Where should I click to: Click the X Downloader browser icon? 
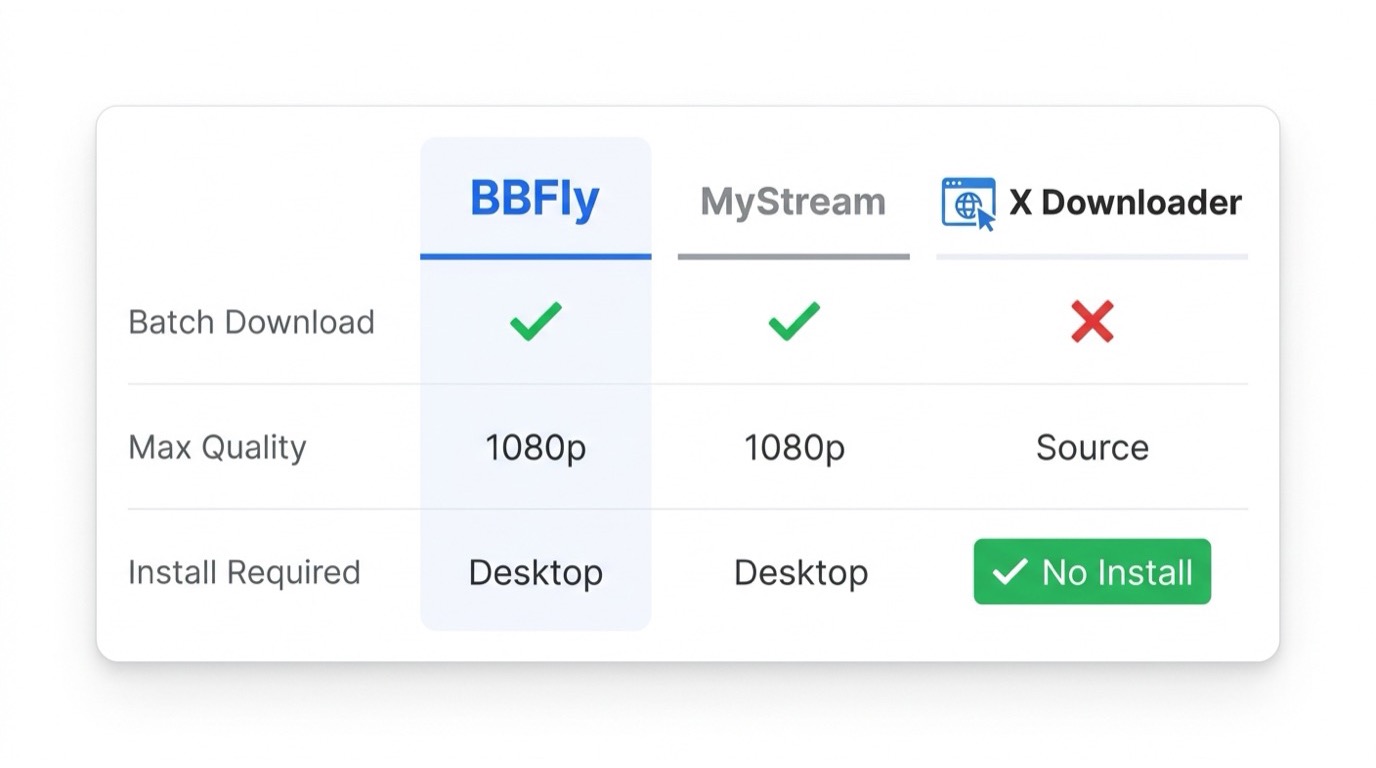[969, 203]
